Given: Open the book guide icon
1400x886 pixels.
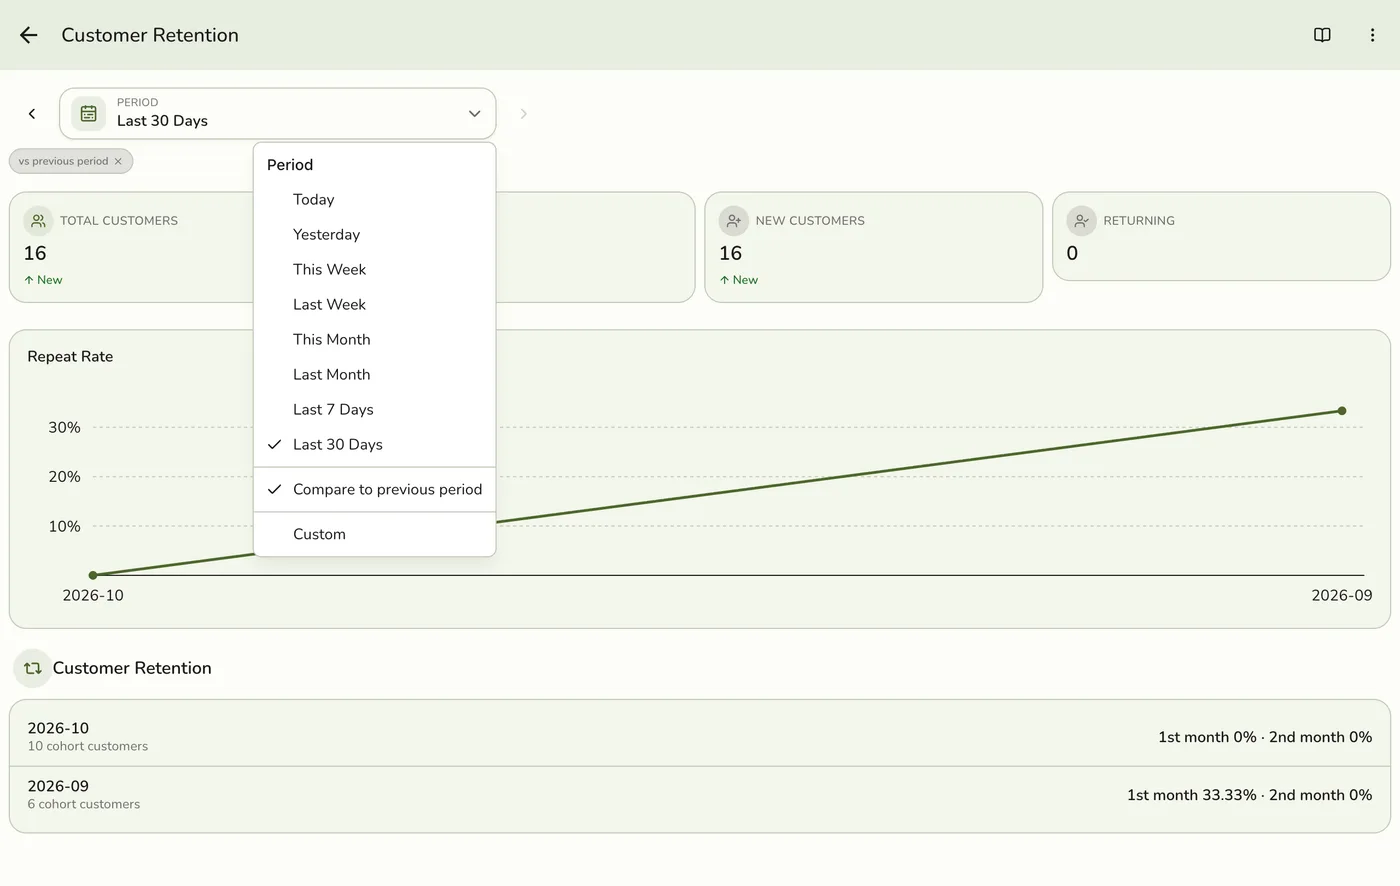Looking at the screenshot, I should coord(1322,35).
